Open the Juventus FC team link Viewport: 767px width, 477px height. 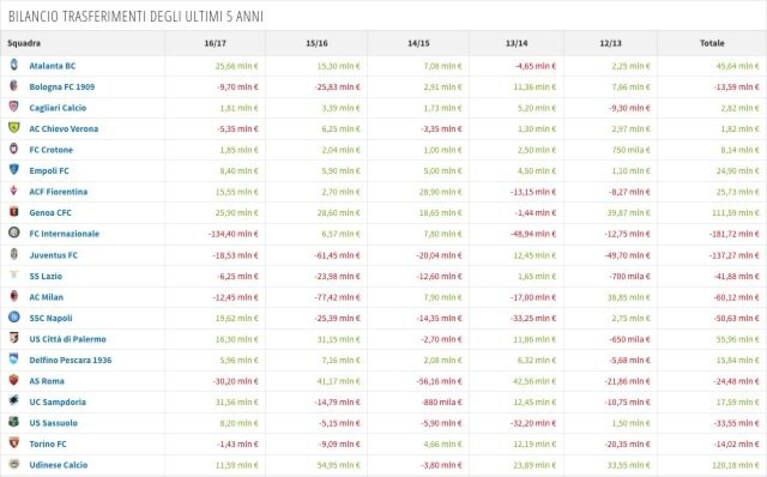tap(53, 255)
